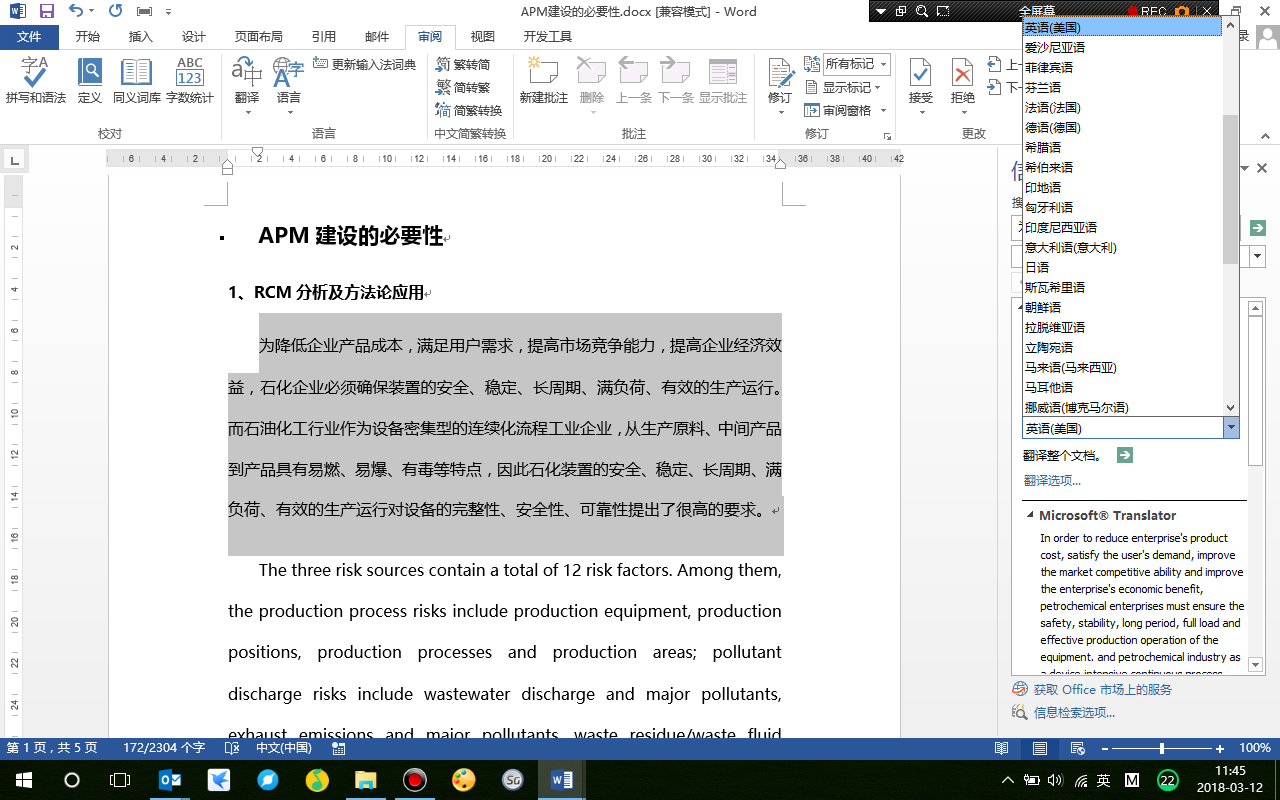Open 简繁转换 dialog
The height and width of the screenshot is (800, 1280).
[x=469, y=110]
